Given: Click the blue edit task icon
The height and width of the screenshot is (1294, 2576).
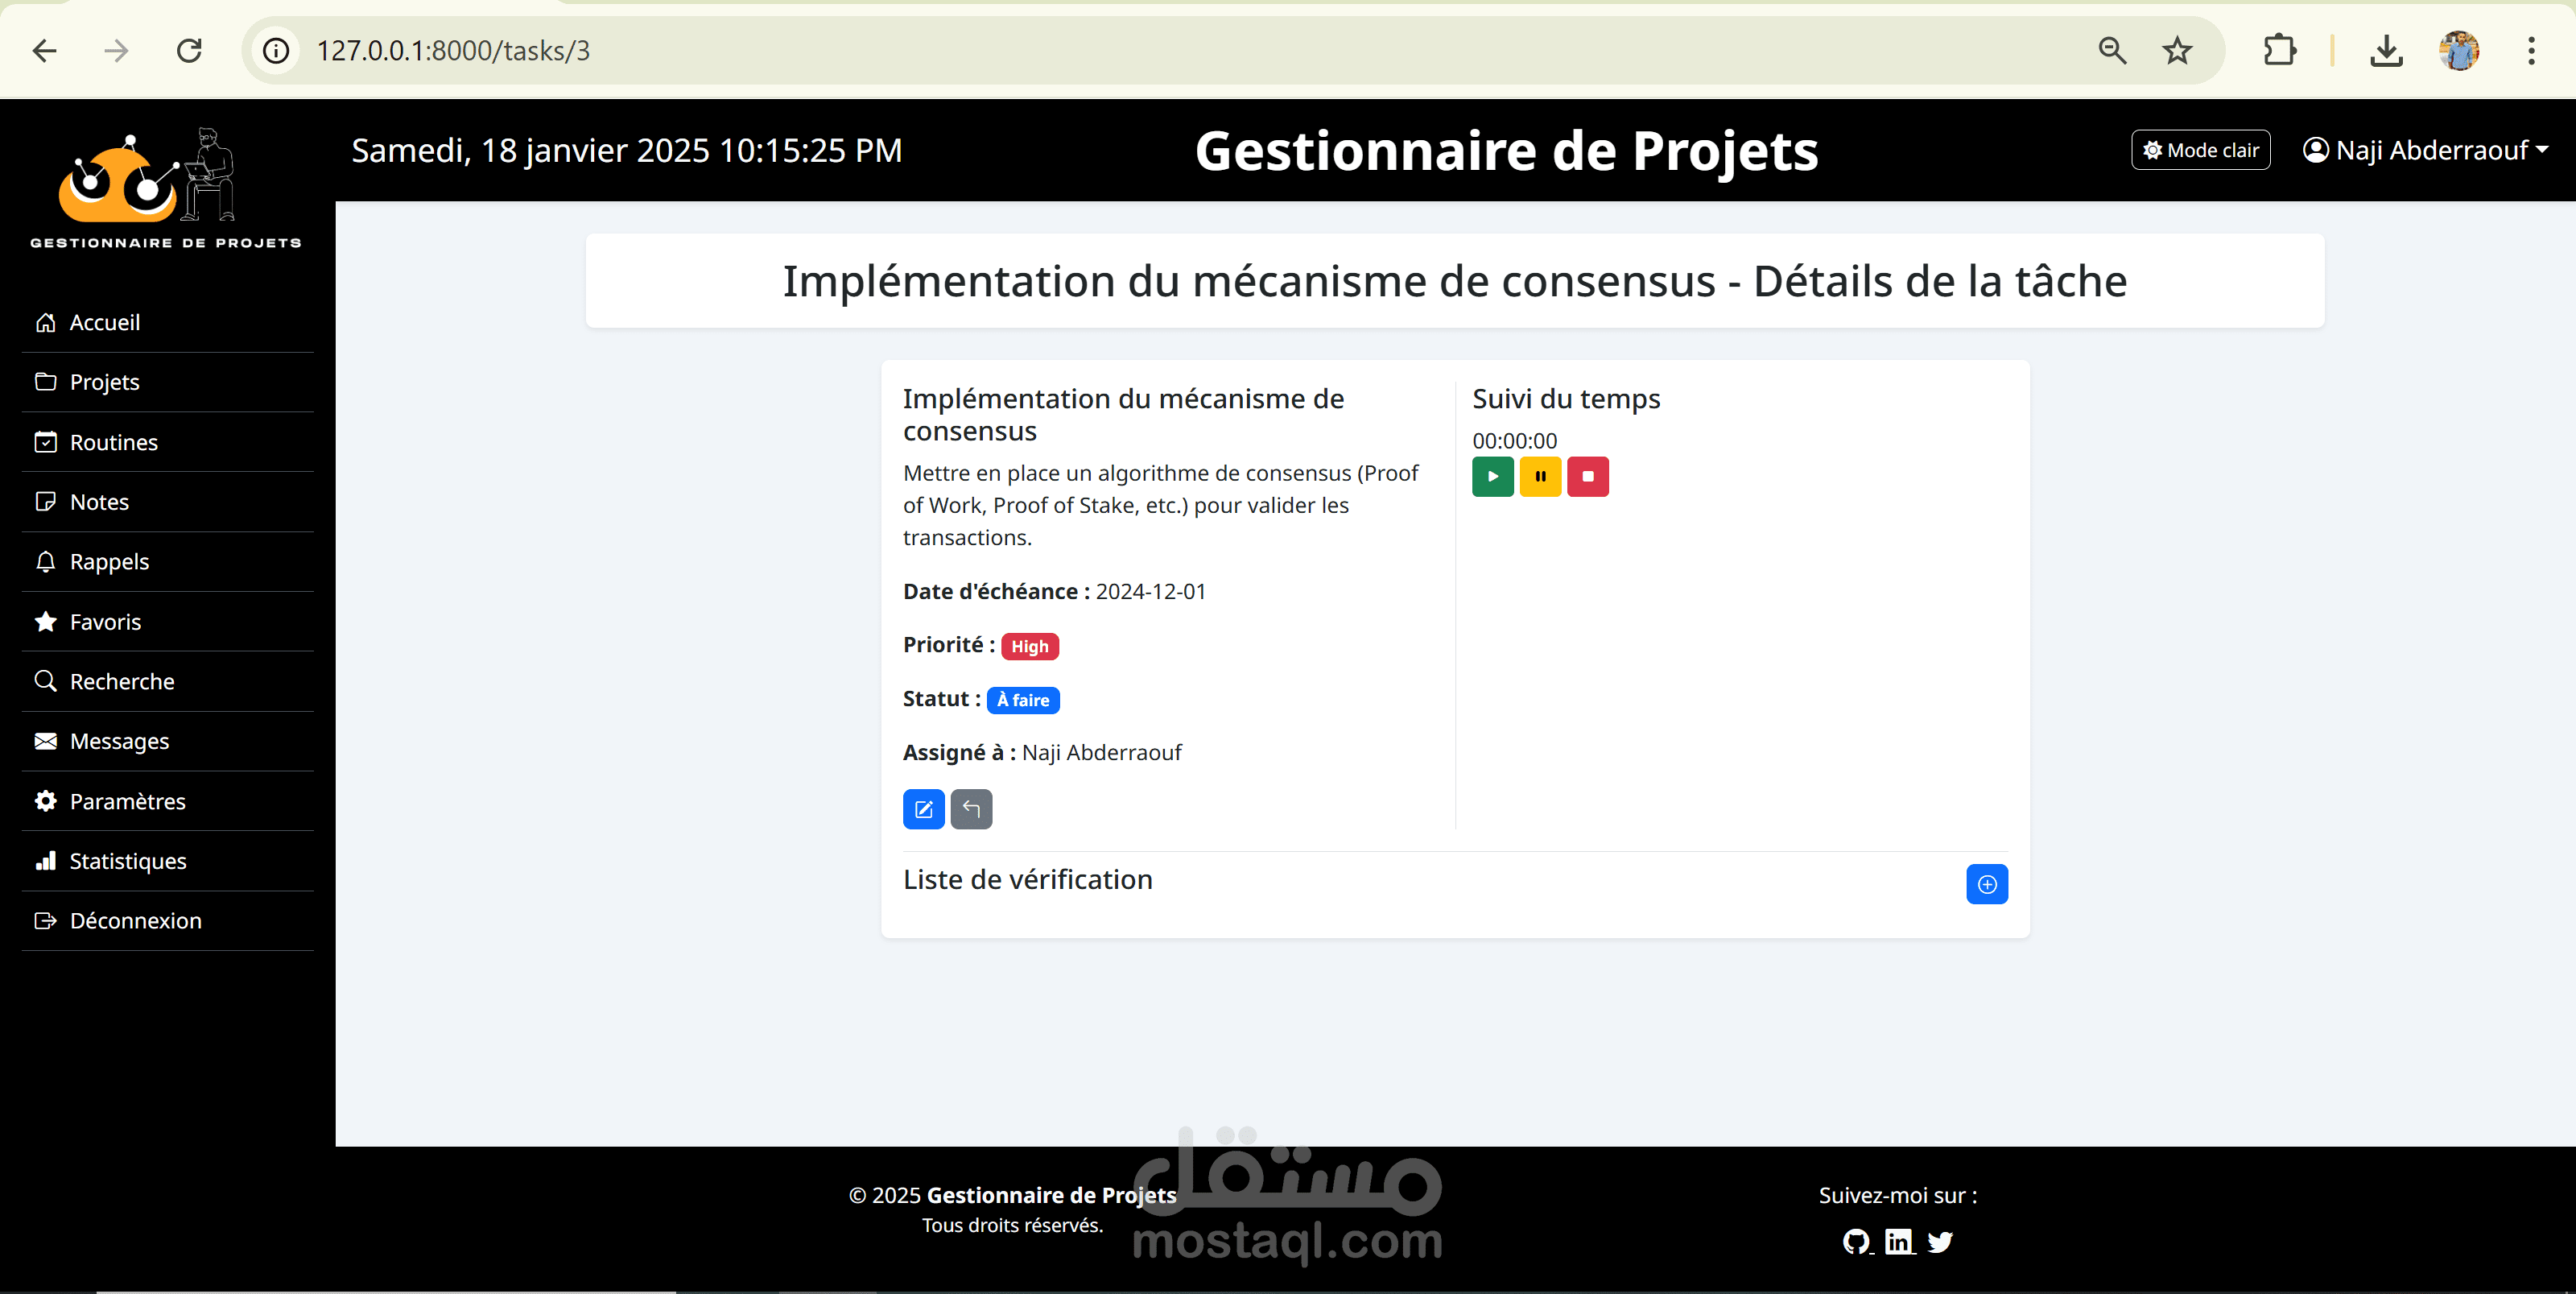Looking at the screenshot, I should [923, 809].
